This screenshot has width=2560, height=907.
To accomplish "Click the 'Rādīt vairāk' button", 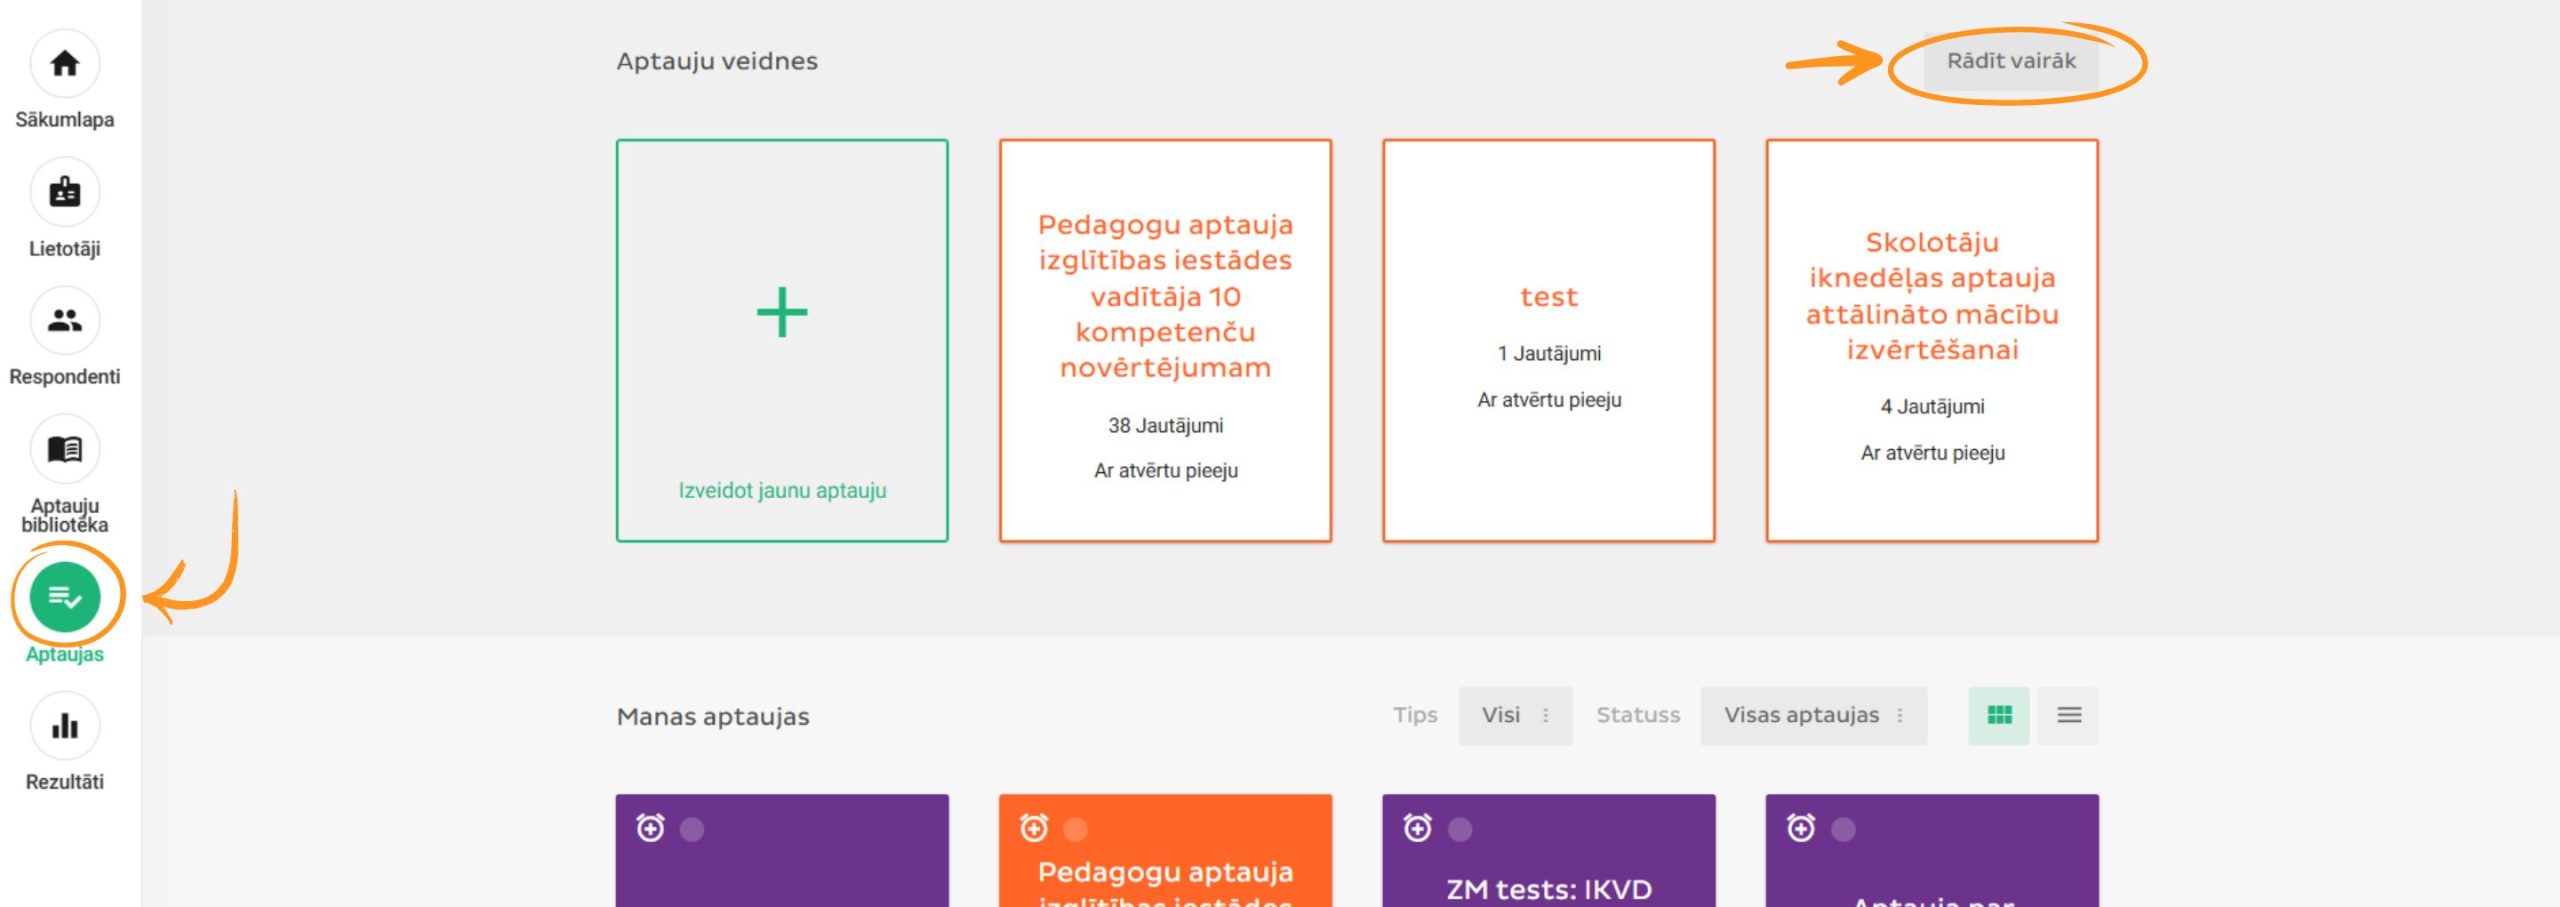I will tap(2011, 61).
